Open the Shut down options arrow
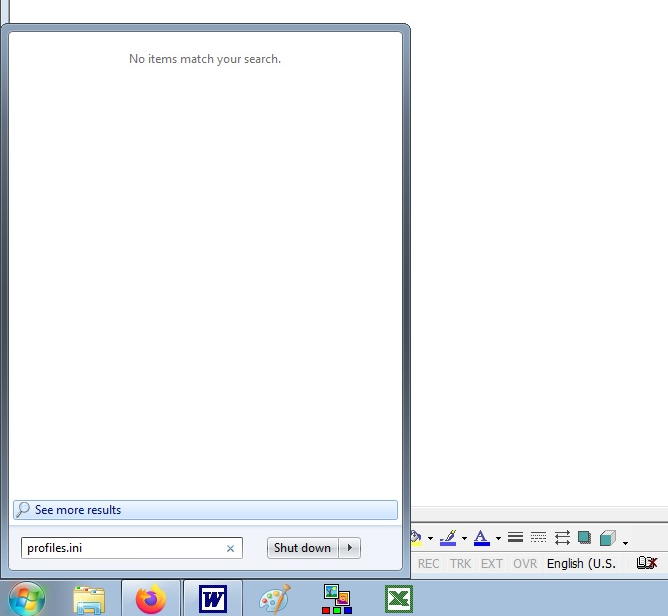 [x=350, y=548]
